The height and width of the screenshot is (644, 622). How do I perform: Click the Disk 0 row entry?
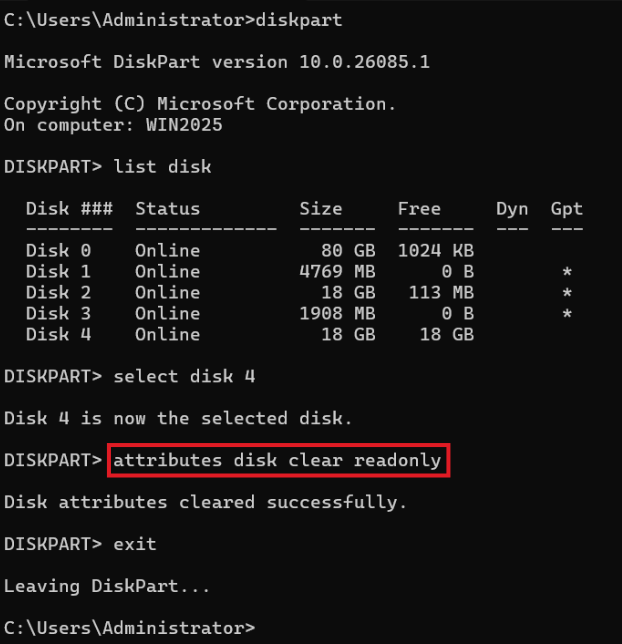click(x=250, y=251)
